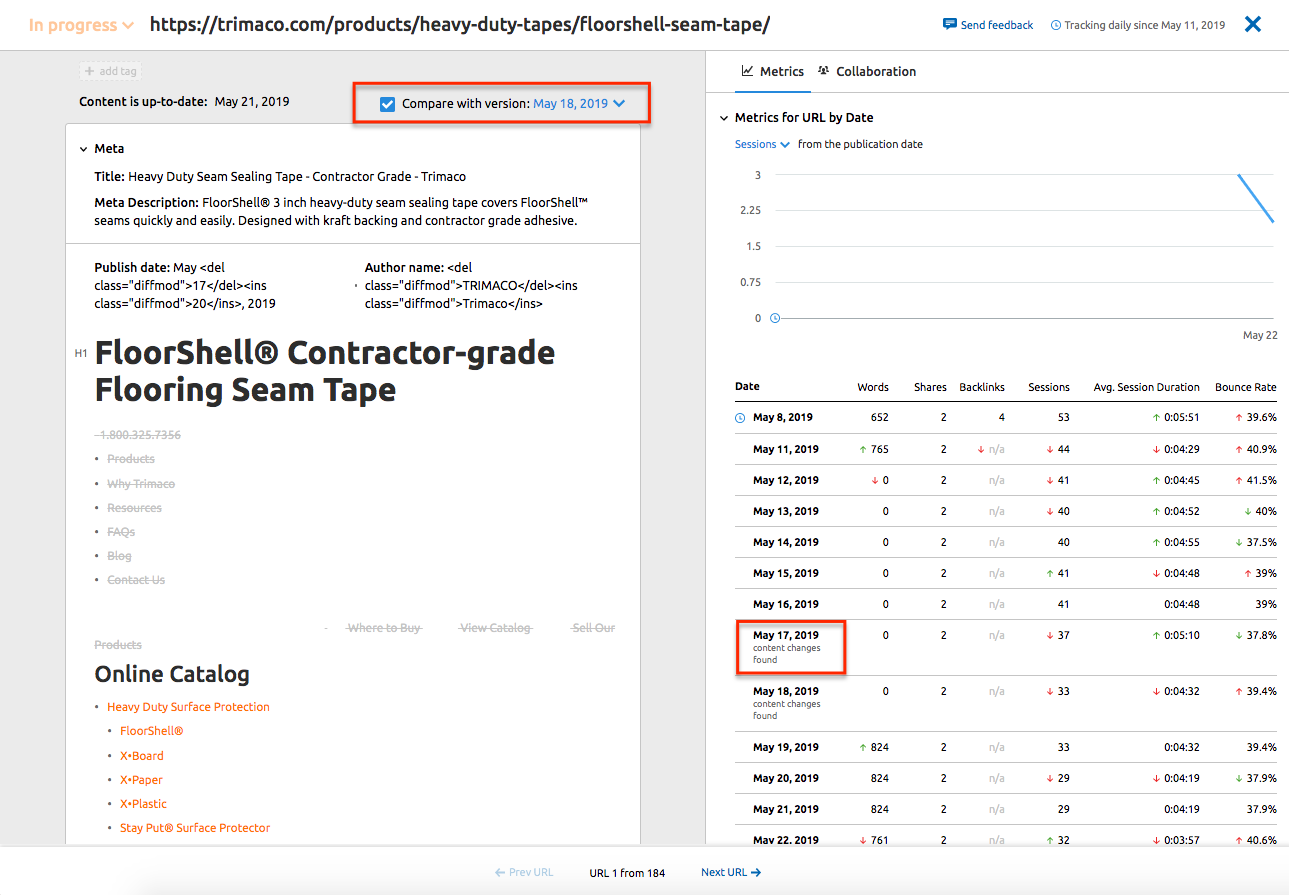Viewport: 1289px width, 895px height.
Task: Close the content audit panel
Action: pos(1253,24)
